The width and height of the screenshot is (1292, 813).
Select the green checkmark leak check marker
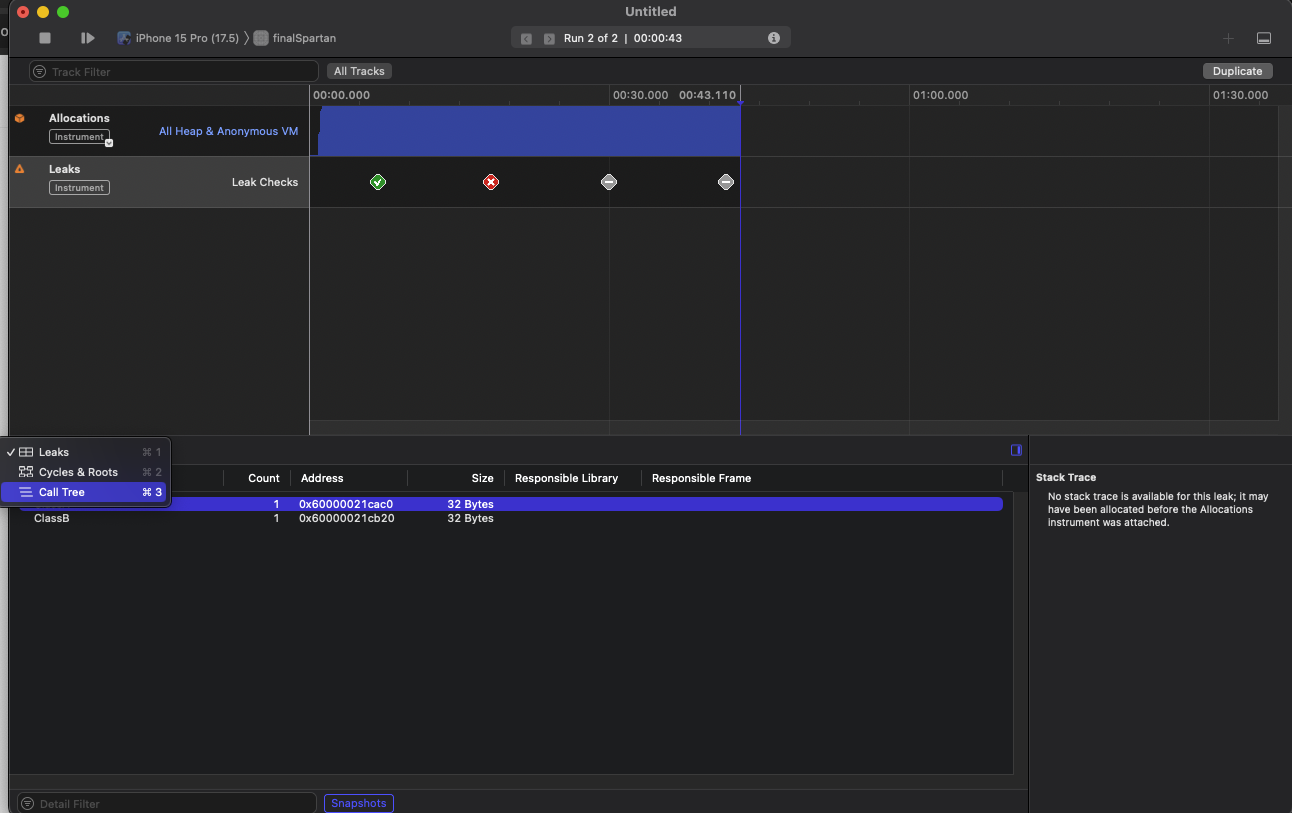[x=378, y=182]
